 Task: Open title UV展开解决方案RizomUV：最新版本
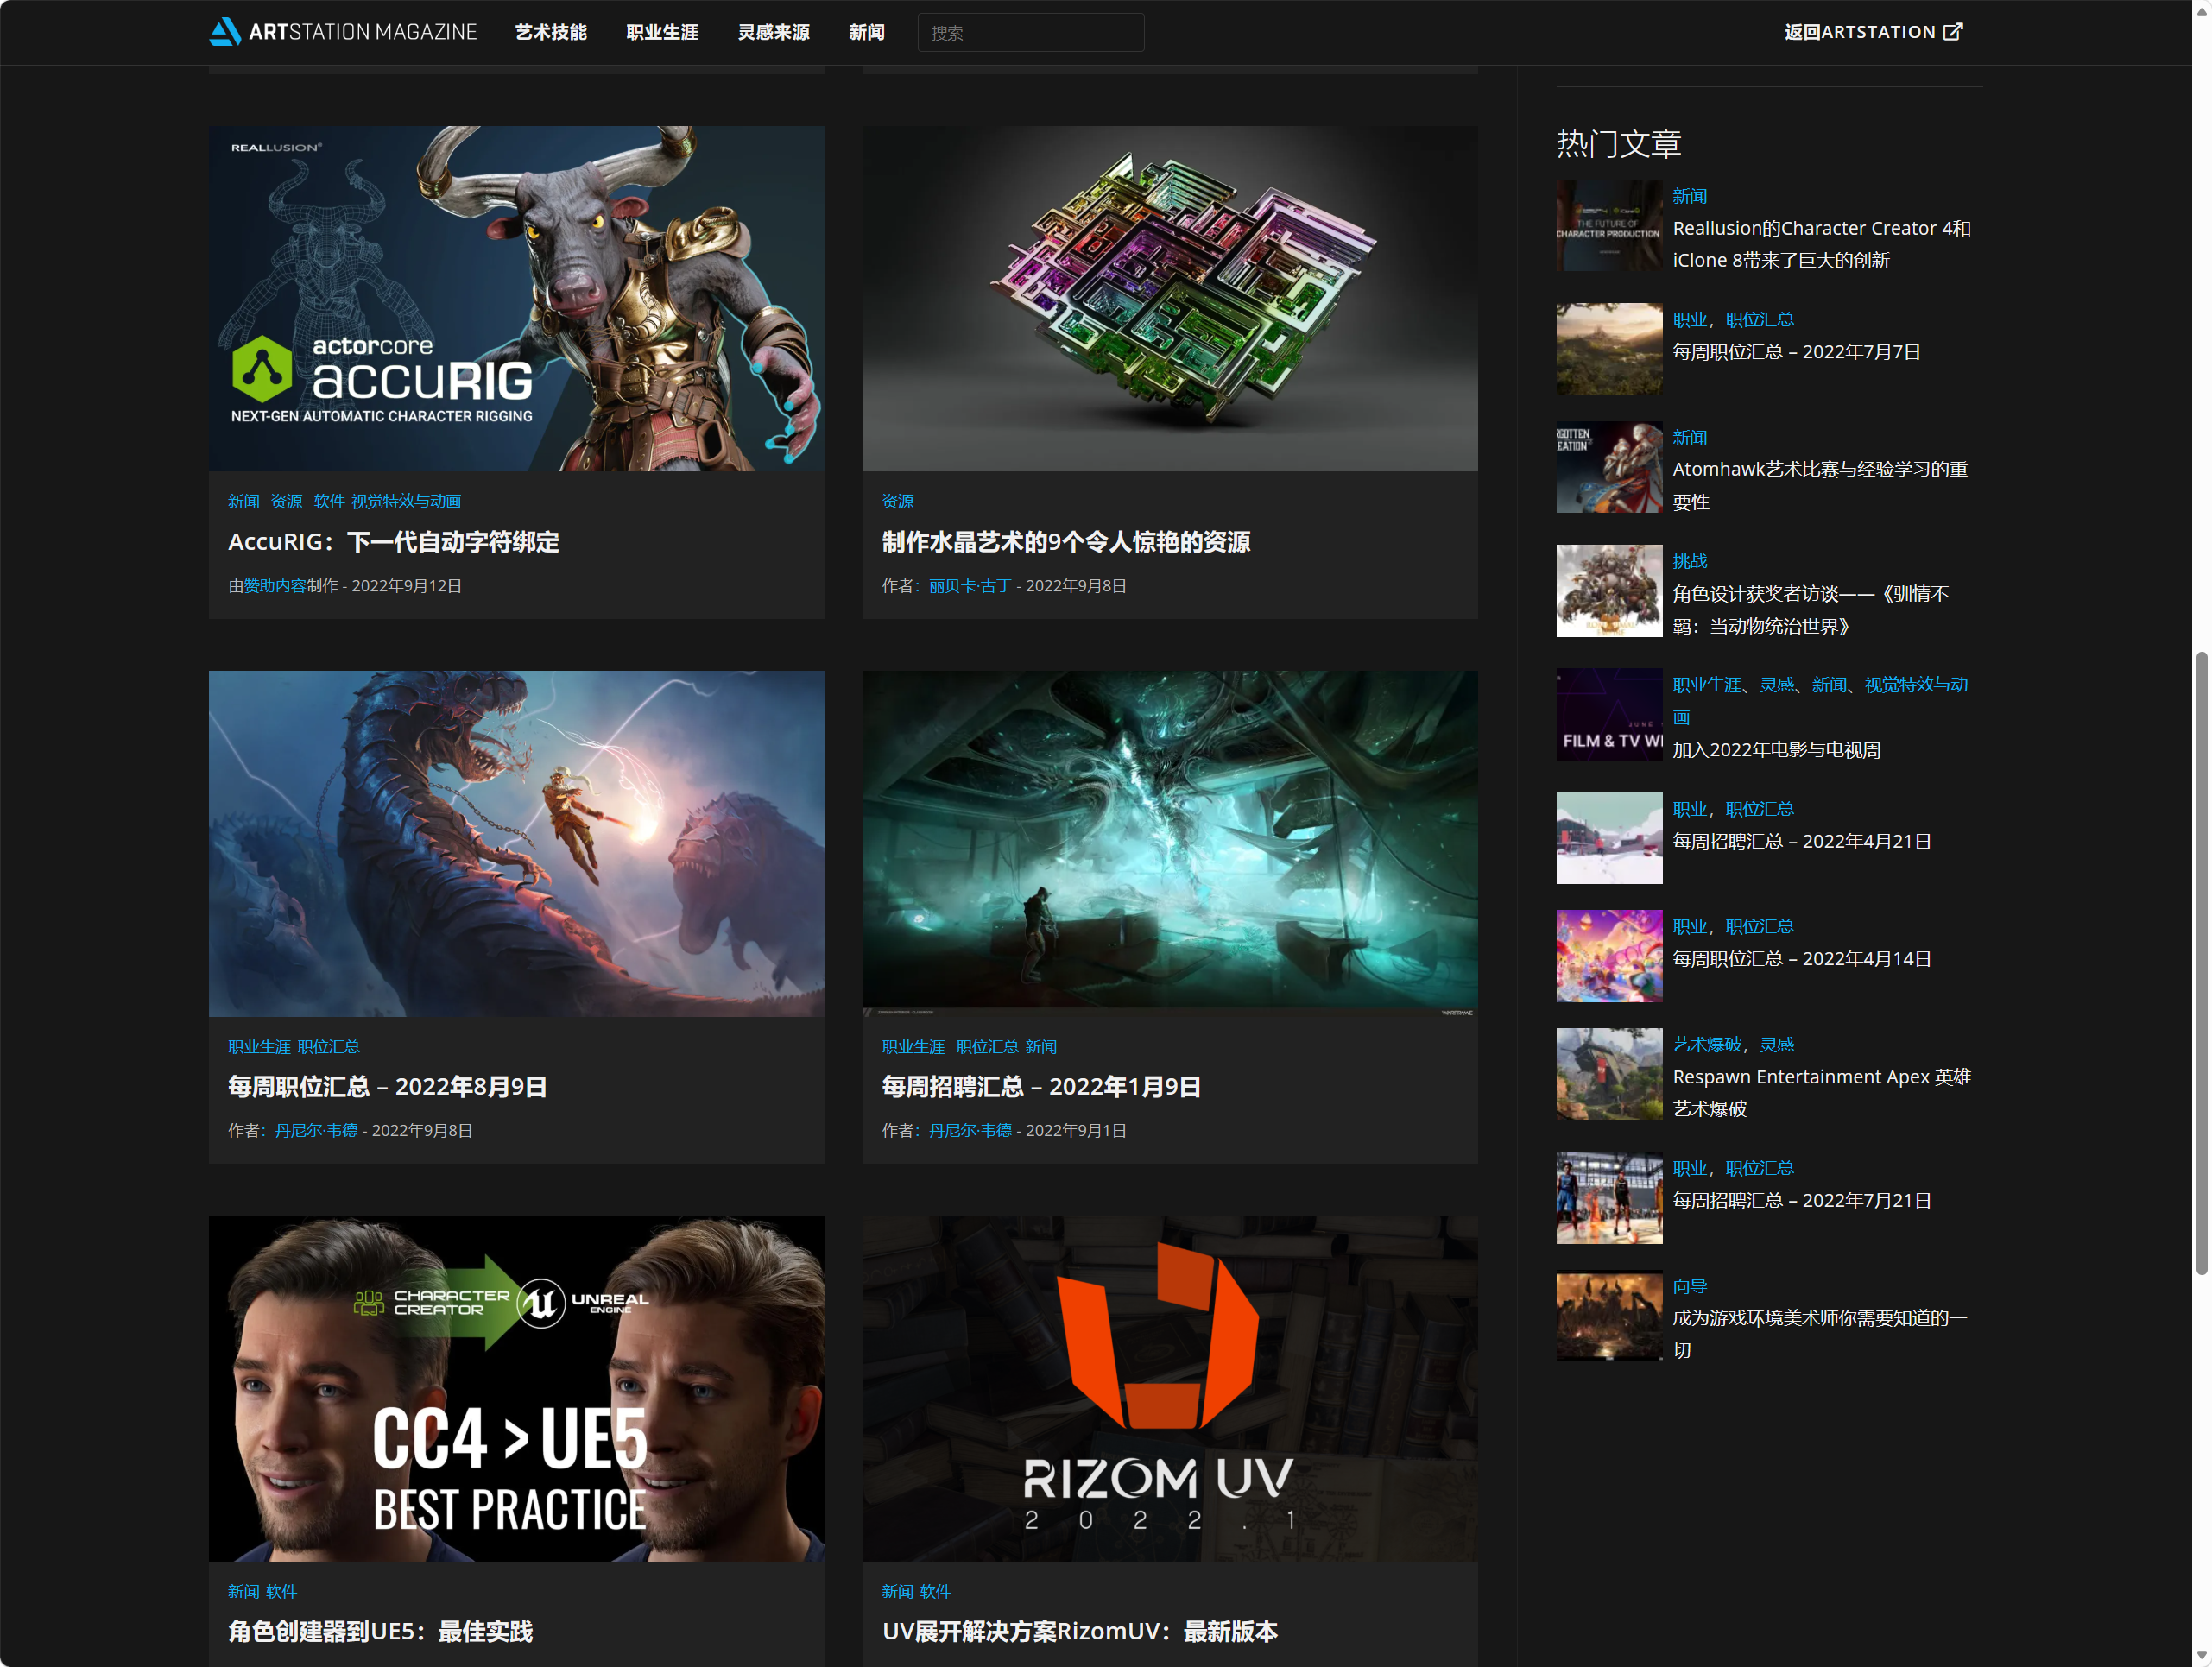pyautogui.click(x=1079, y=1632)
